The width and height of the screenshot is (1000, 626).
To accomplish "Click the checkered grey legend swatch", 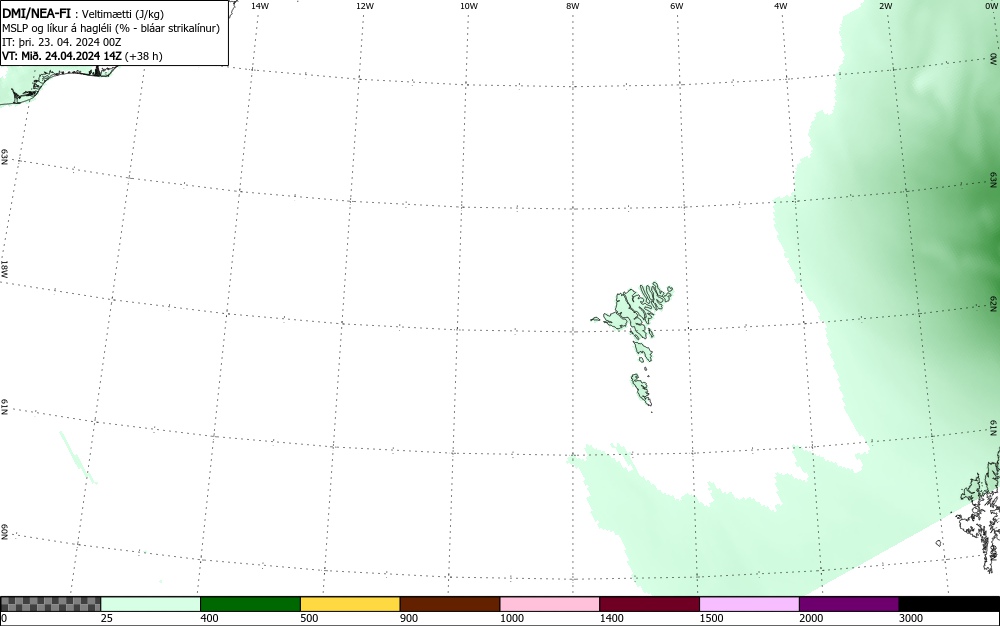I will [x=51, y=604].
